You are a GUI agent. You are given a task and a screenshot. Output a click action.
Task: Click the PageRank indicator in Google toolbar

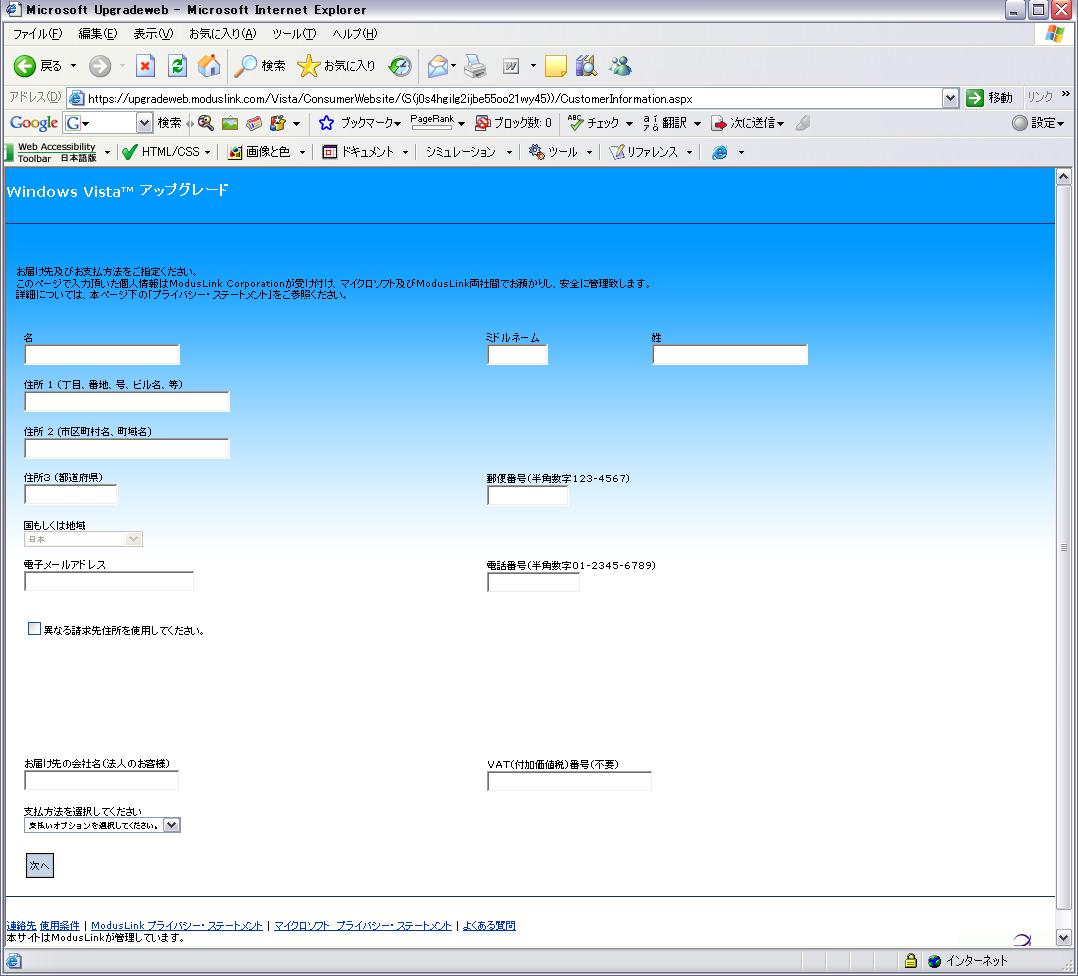coord(432,122)
